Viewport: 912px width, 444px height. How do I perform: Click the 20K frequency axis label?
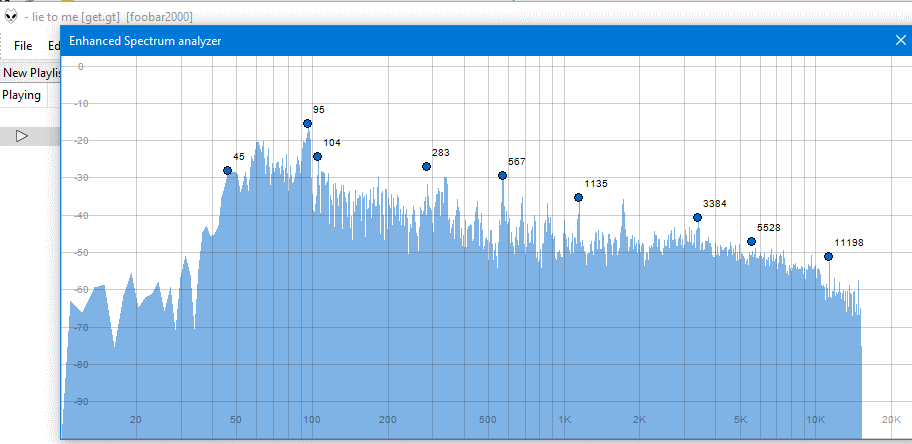click(x=892, y=419)
